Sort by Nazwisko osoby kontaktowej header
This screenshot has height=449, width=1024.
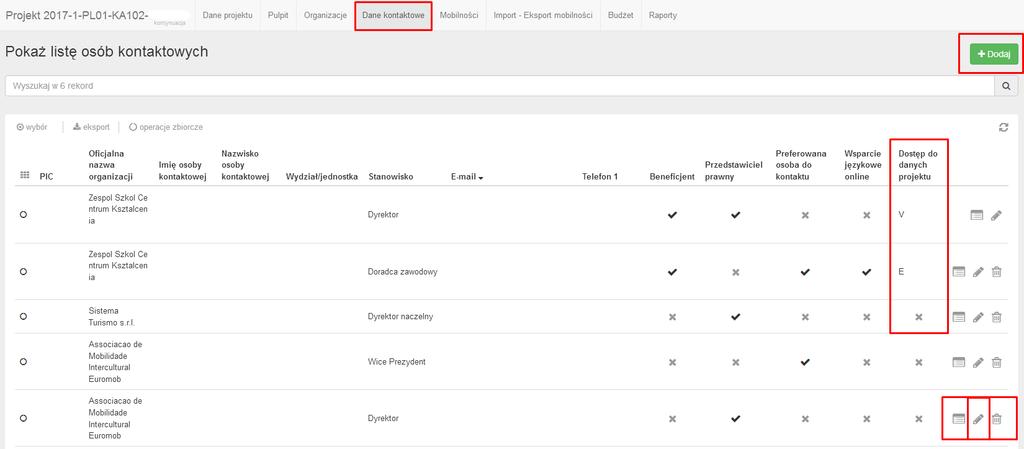point(246,165)
